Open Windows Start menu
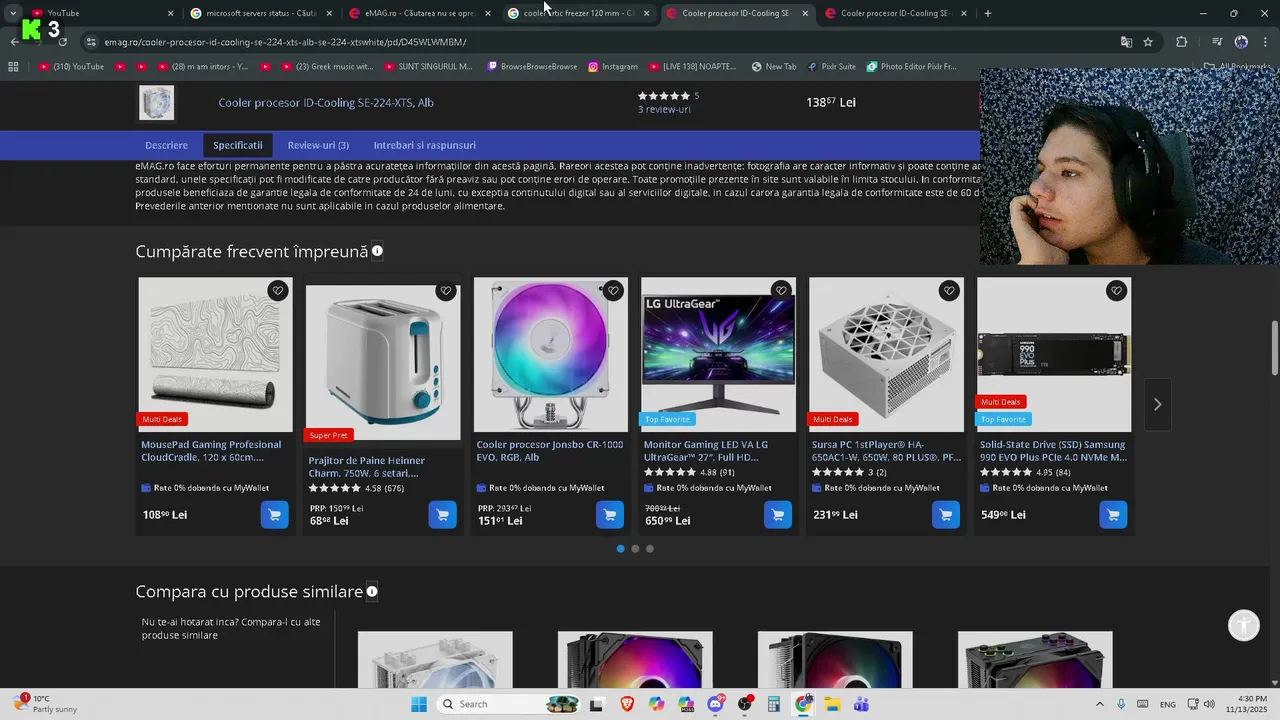This screenshot has width=1280, height=720. coord(419,704)
